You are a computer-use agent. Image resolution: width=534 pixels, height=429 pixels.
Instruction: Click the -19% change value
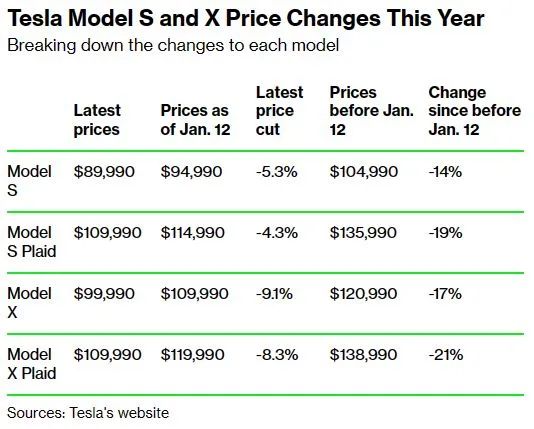coord(445,233)
